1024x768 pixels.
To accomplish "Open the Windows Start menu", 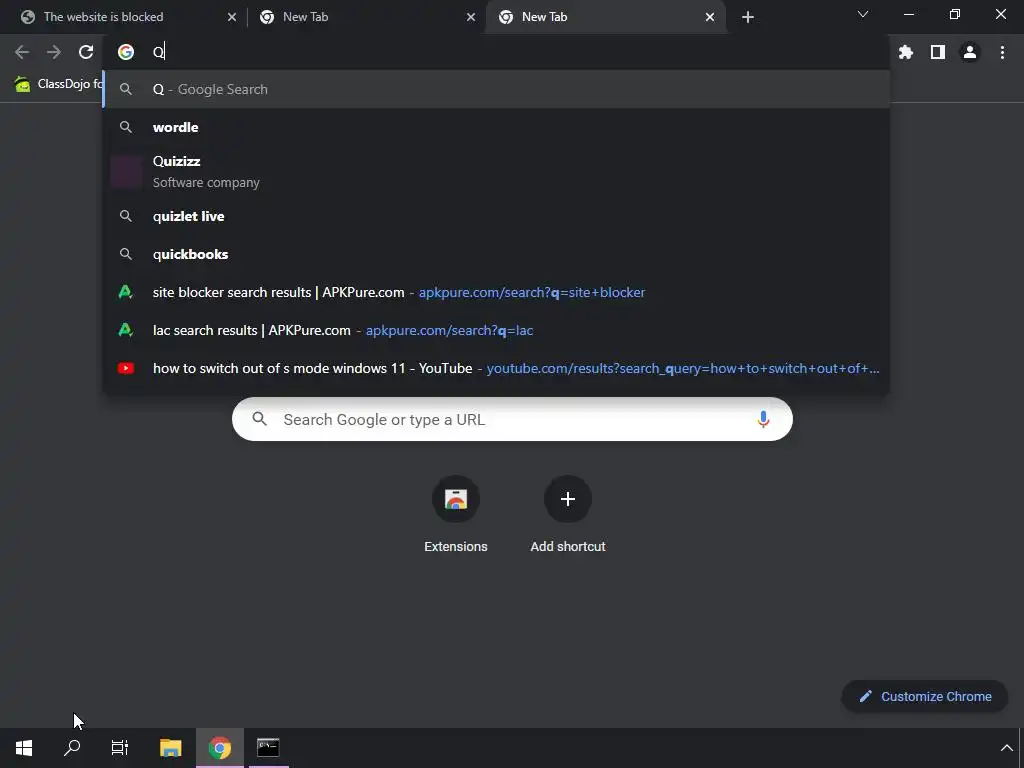I will coord(24,748).
